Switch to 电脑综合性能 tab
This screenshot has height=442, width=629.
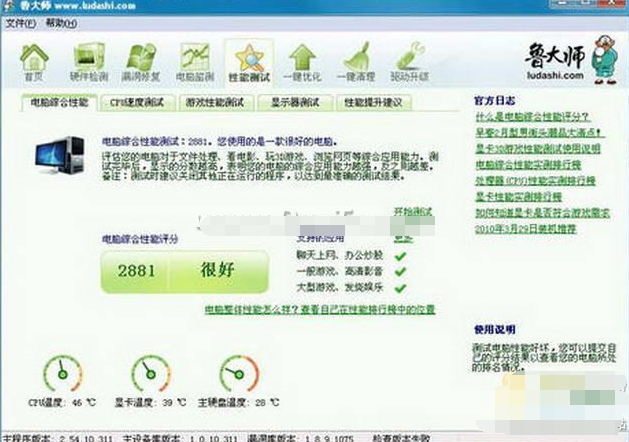[59, 103]
